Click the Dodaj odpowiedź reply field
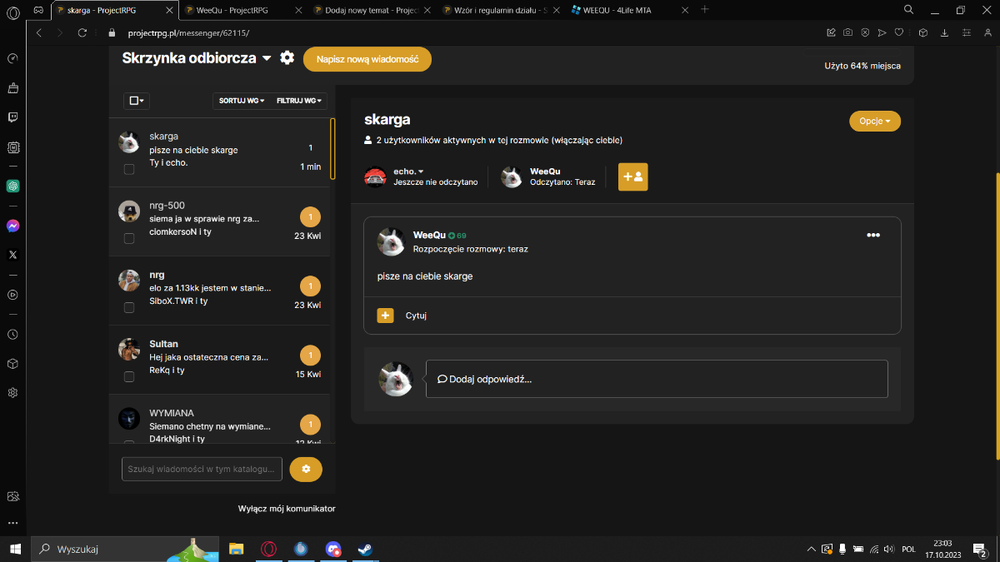 point(656,379)
